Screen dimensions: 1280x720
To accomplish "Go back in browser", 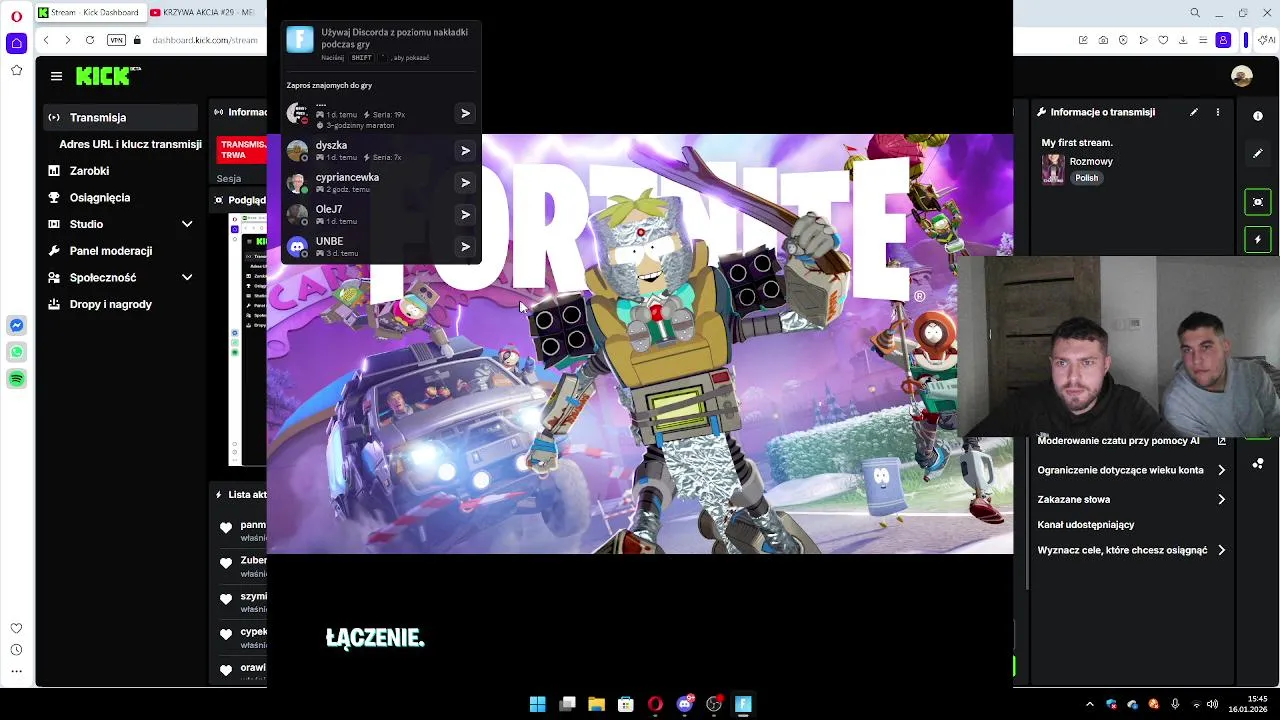I will pyautogui.click(x=46, y=40).
